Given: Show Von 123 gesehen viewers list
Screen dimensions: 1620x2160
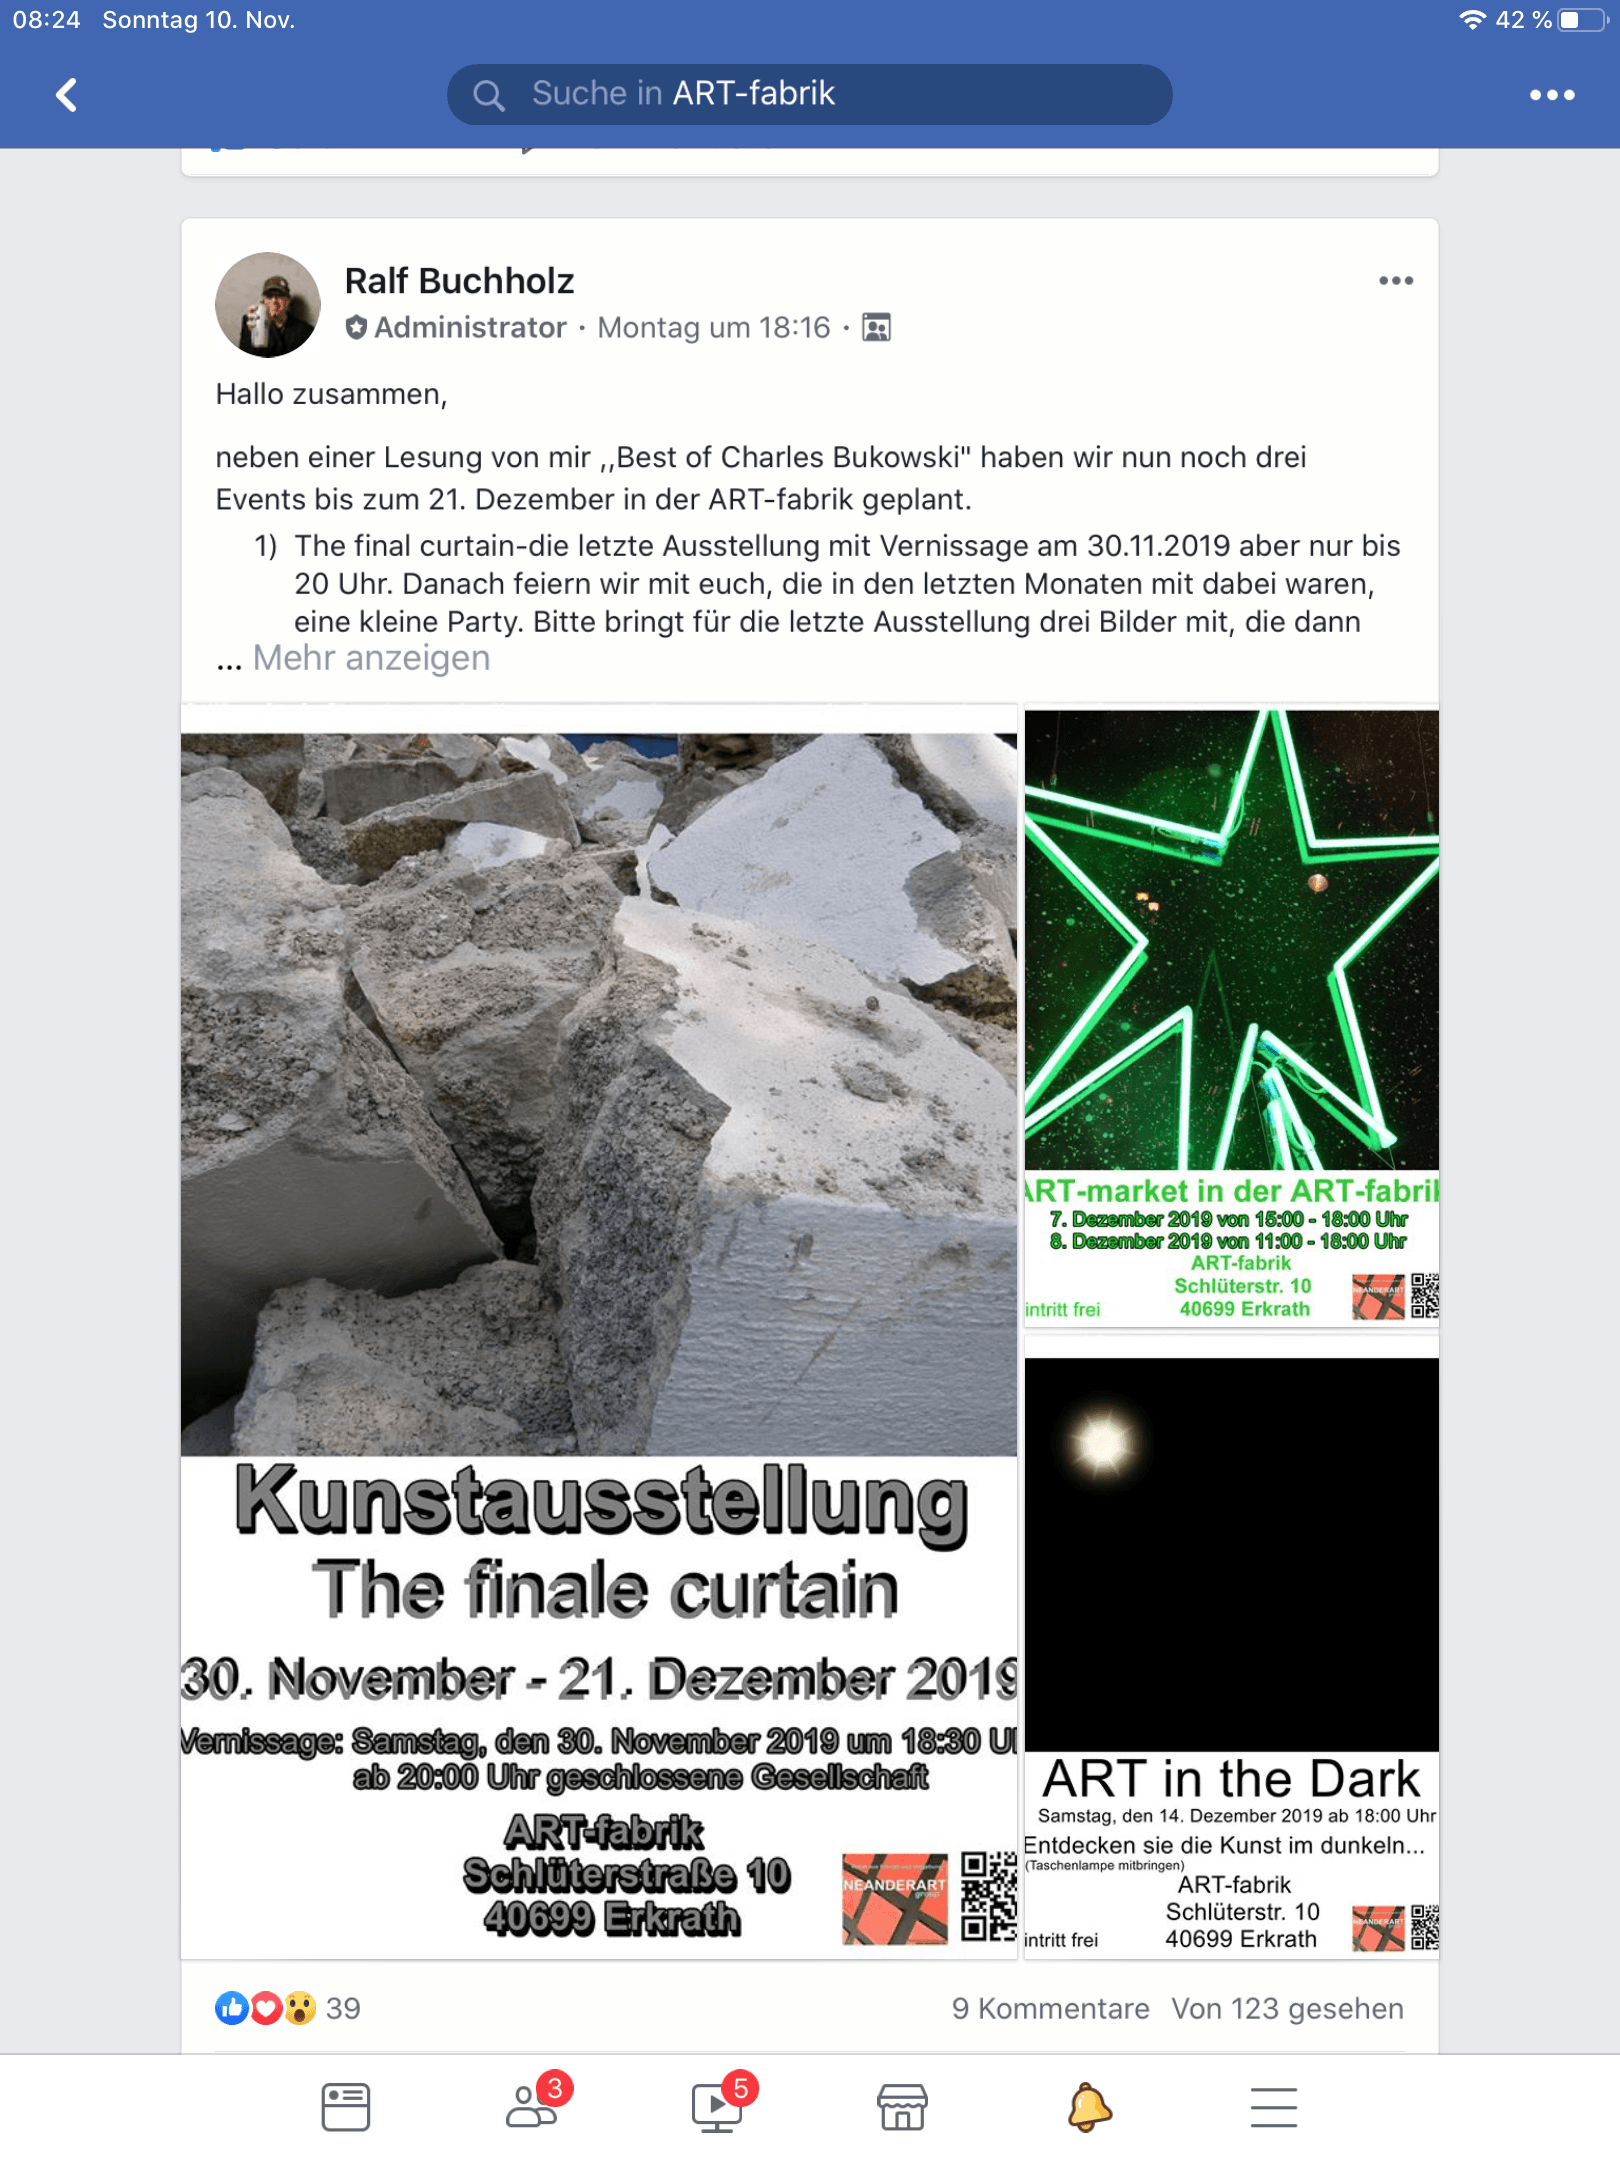Looking at the screenshot, I should click(1287, 2008).
